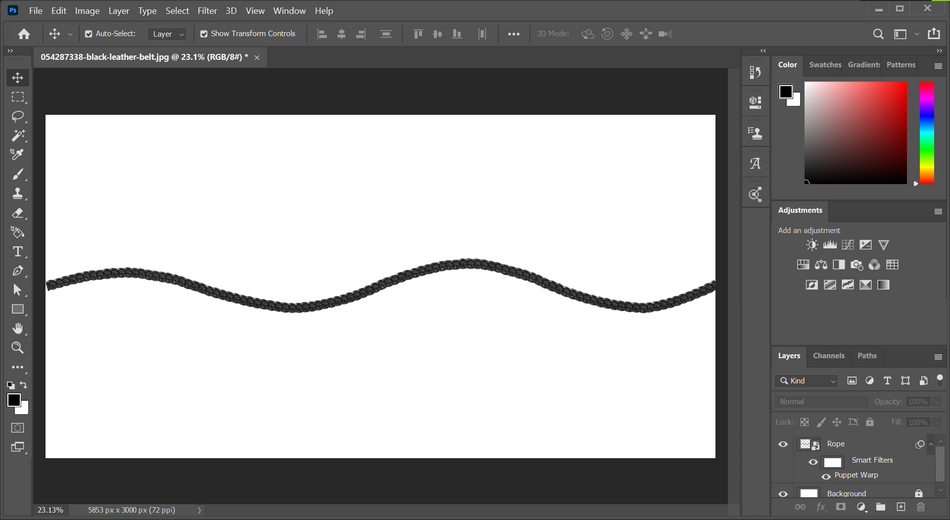The height and width of the screenshot is (520, 950).
Task: Select the Move tool
Action: pyautogui.click(x=18, y=78)
